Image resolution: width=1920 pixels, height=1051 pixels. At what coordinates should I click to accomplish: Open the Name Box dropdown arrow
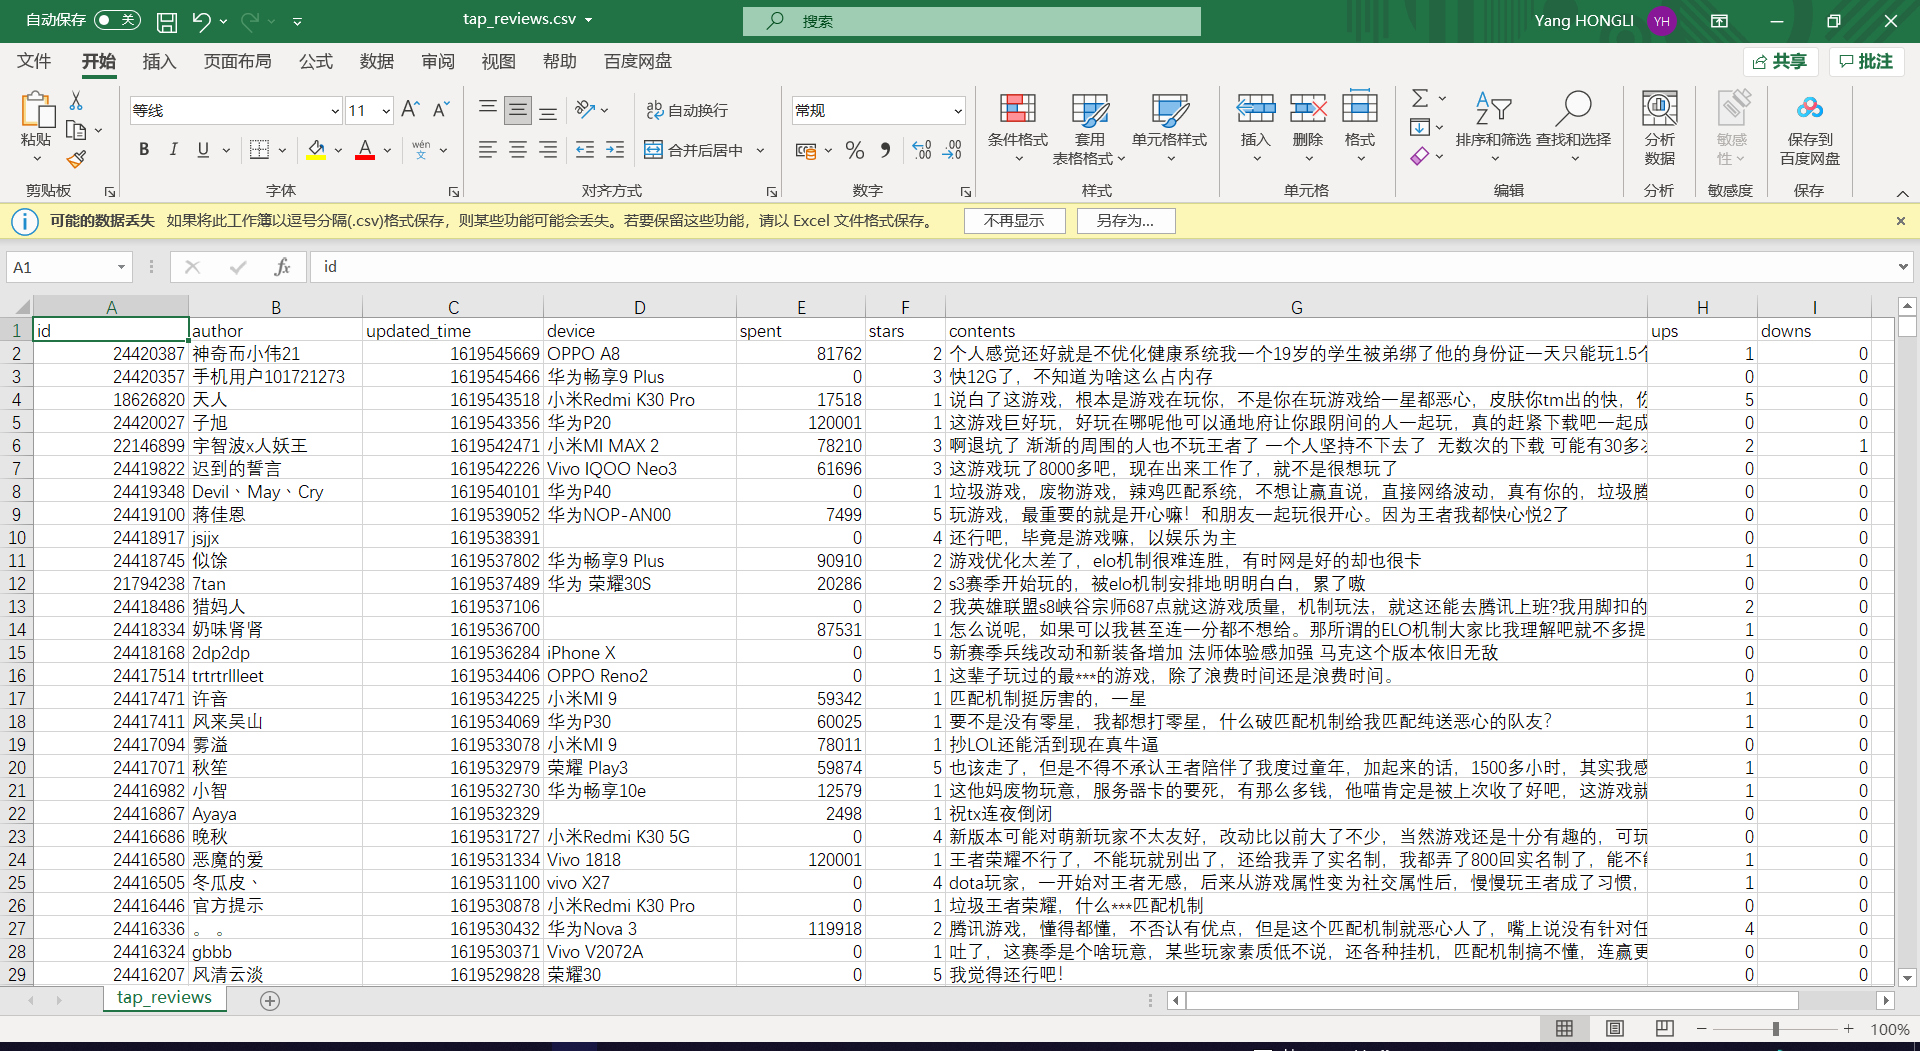(x=121, y=267)
